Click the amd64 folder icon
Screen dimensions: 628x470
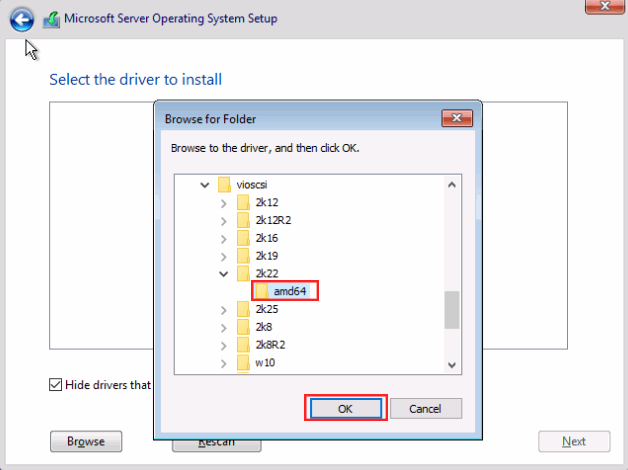(x=262, y=291)
